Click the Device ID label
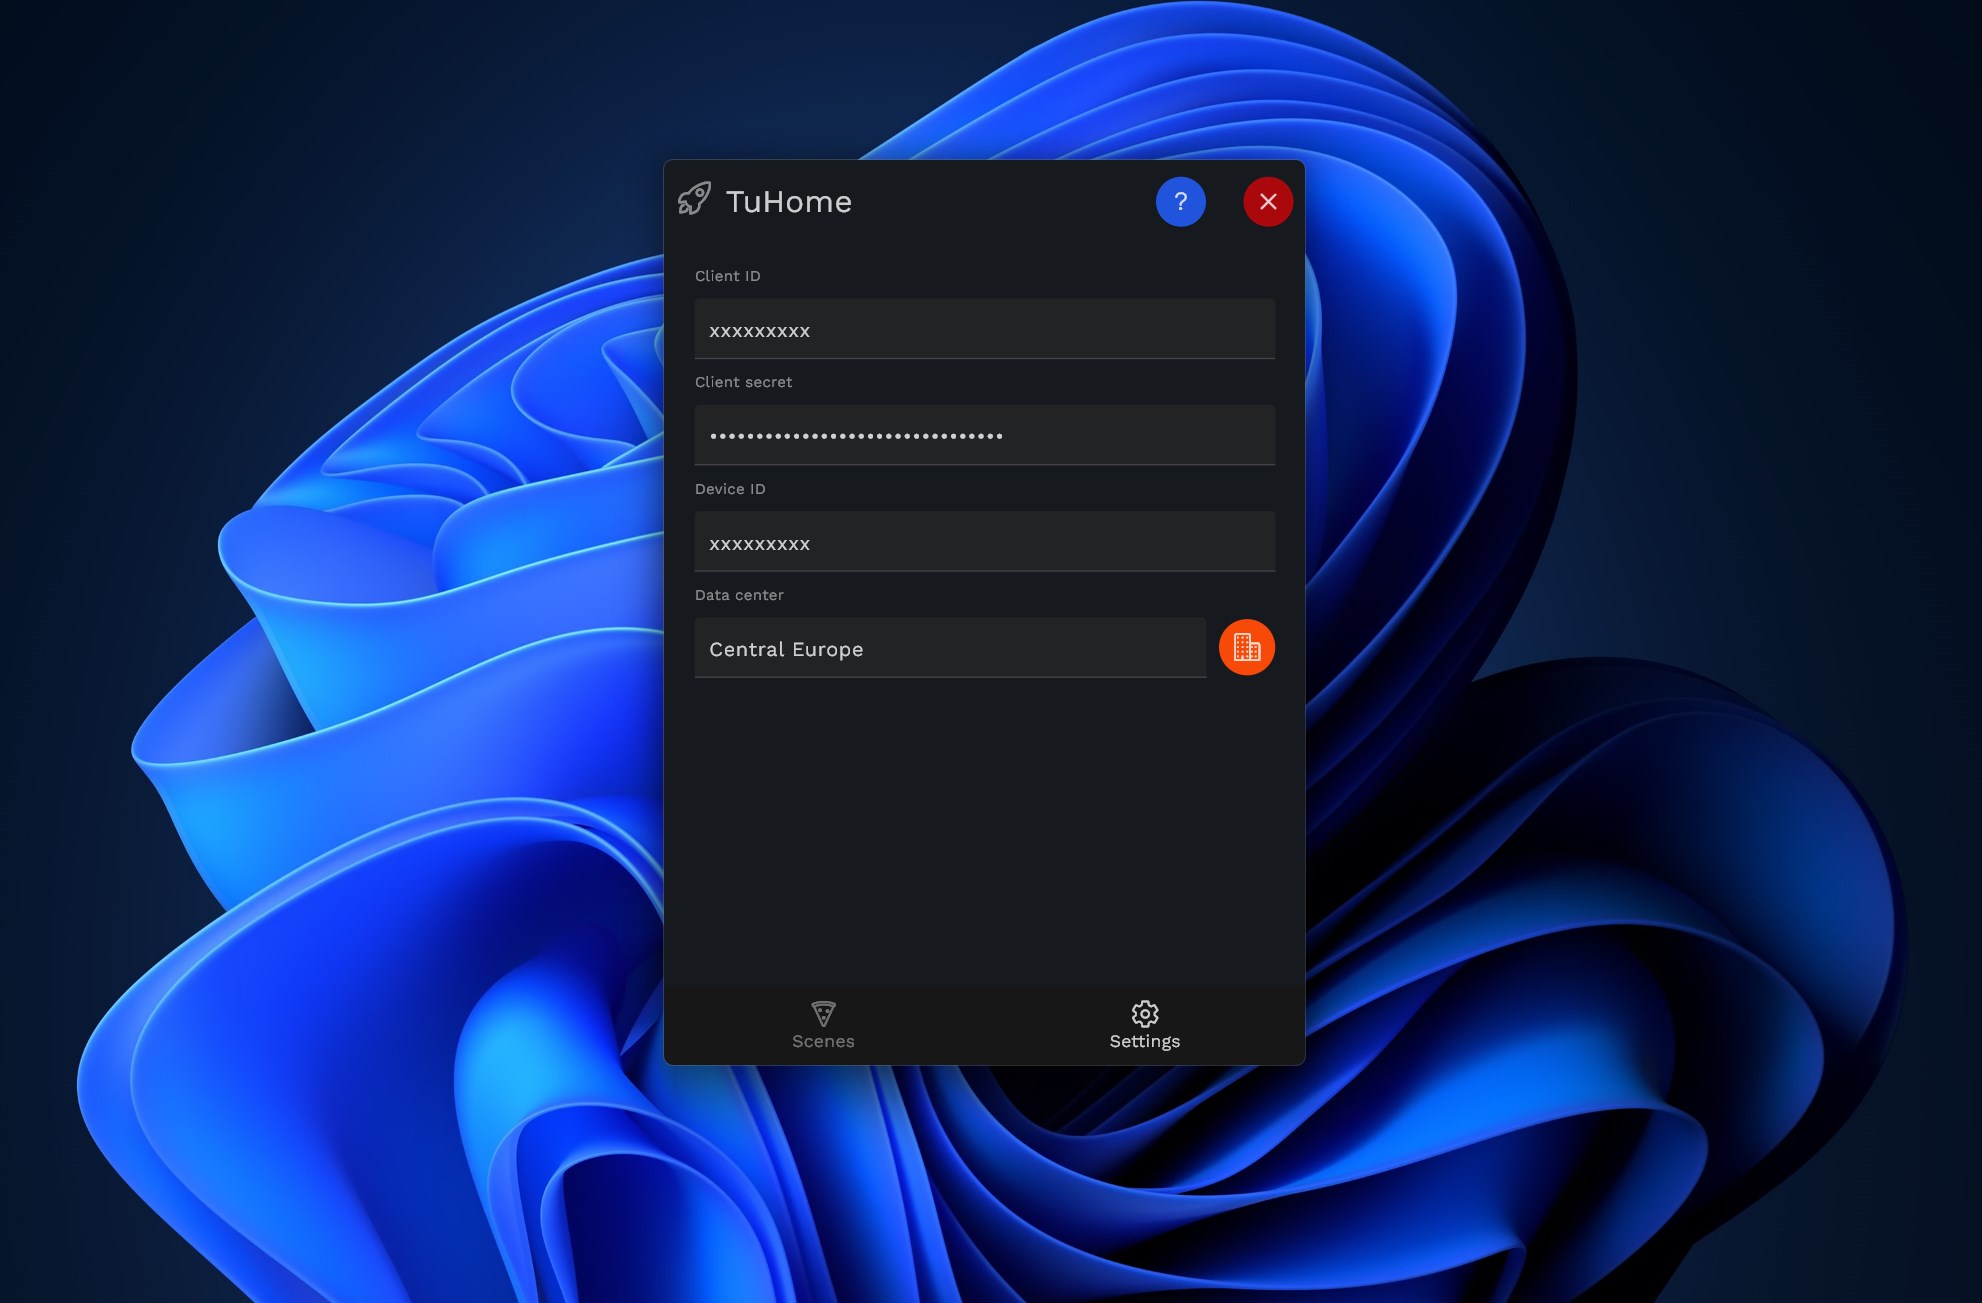 pos(730,489)
